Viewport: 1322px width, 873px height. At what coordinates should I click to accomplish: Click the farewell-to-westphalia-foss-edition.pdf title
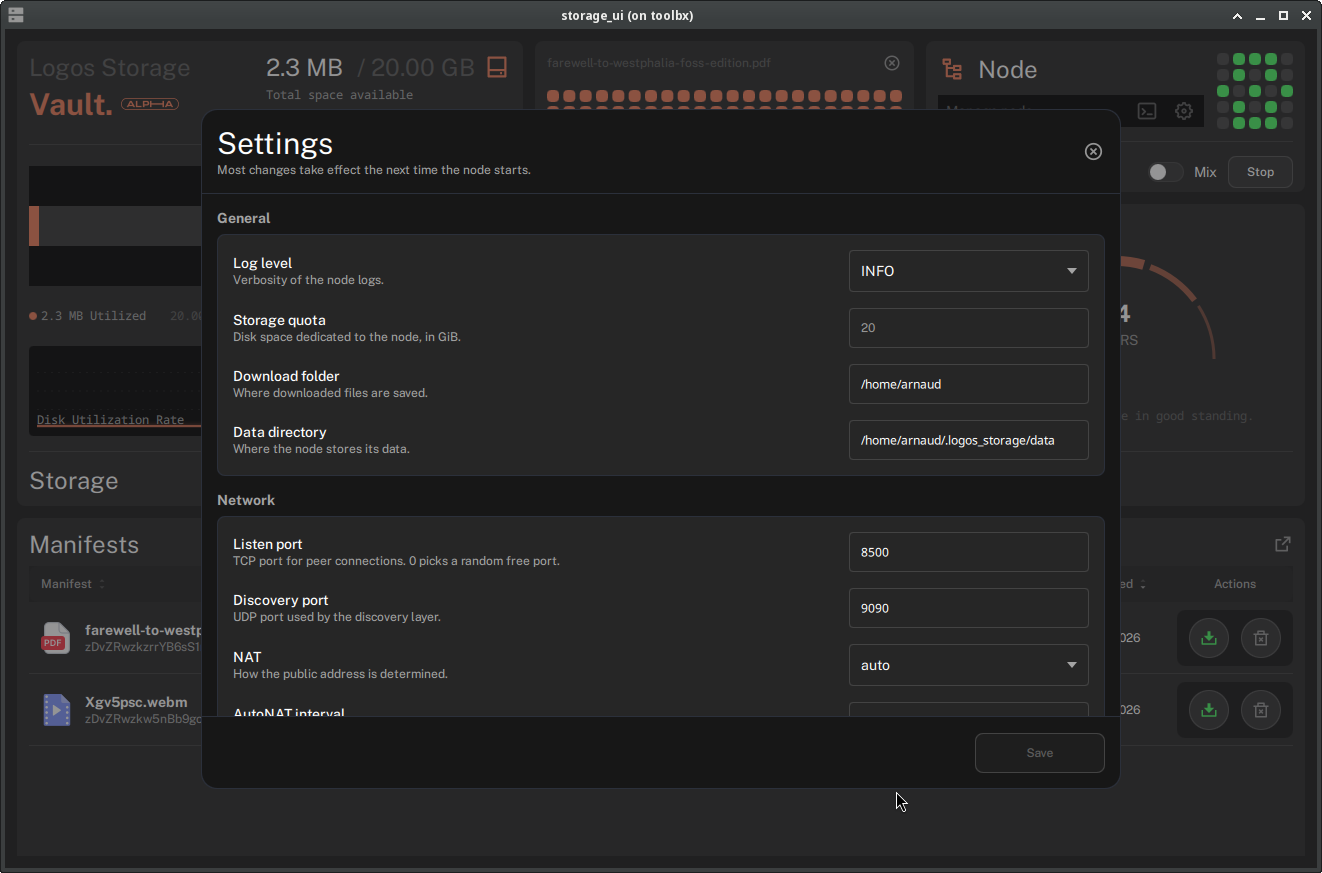(659, 63)
